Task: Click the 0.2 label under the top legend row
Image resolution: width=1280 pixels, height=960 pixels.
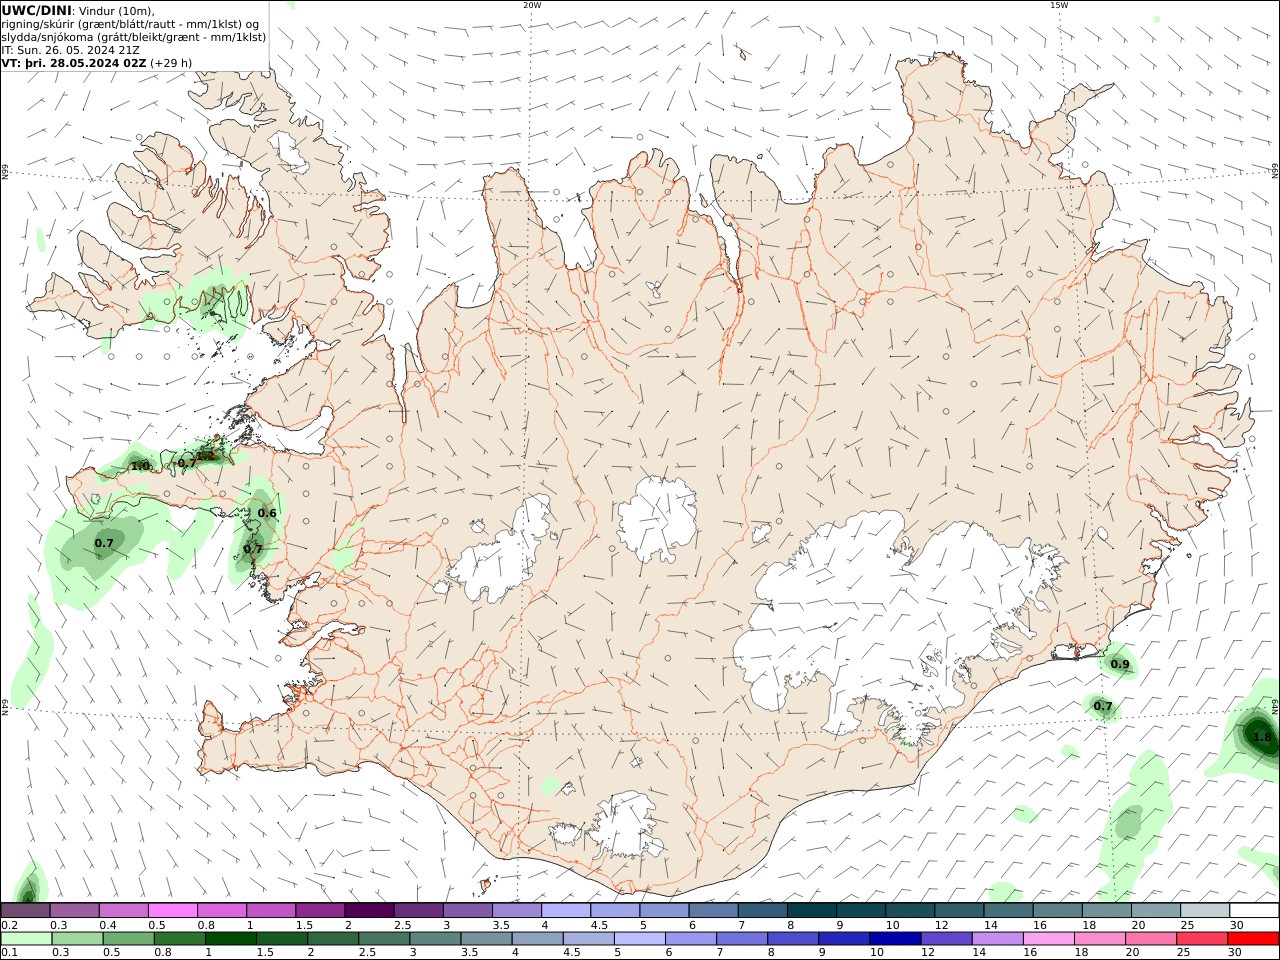Action: point(9,925)
